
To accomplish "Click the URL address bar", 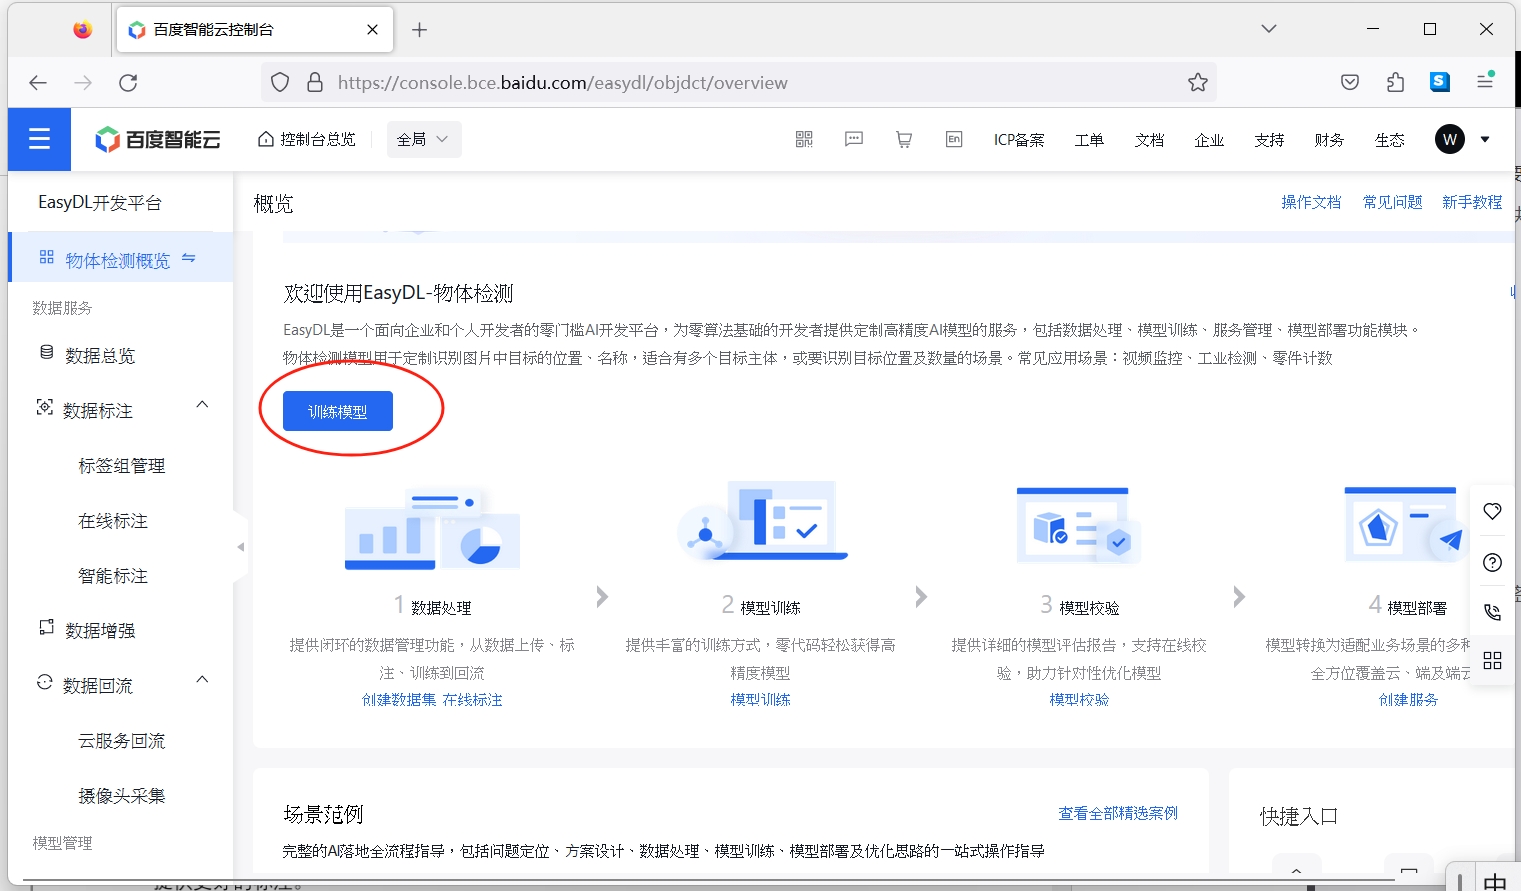I will (740, 83).
